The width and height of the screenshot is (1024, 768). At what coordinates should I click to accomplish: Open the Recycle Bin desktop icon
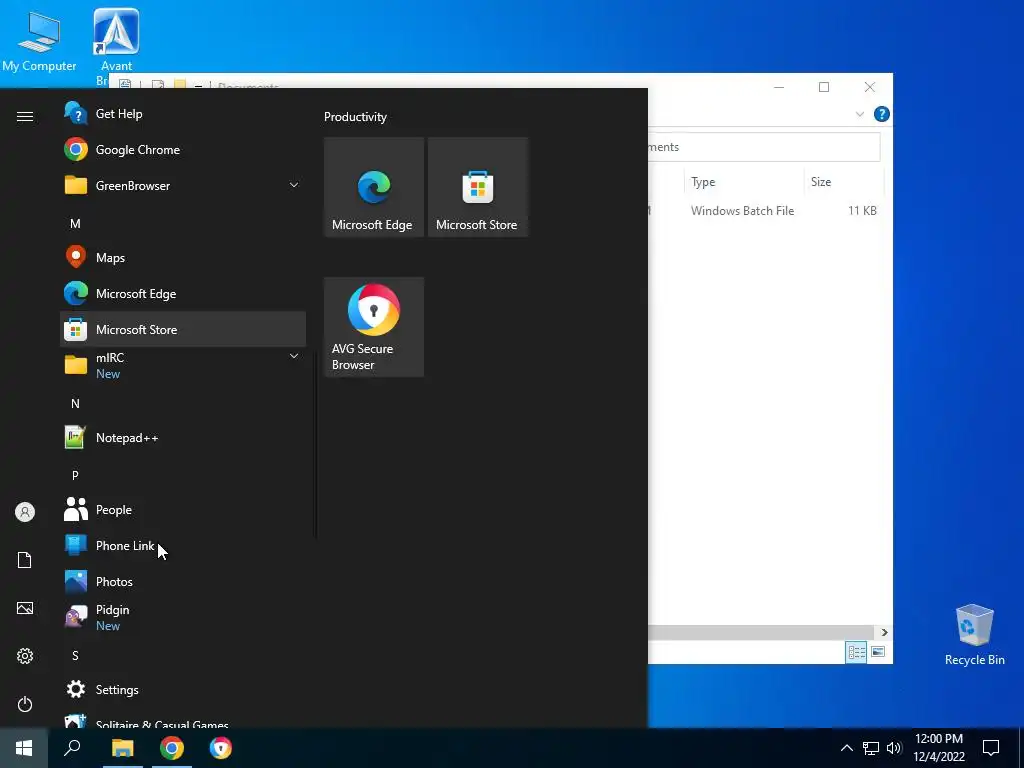pos(974,635)
